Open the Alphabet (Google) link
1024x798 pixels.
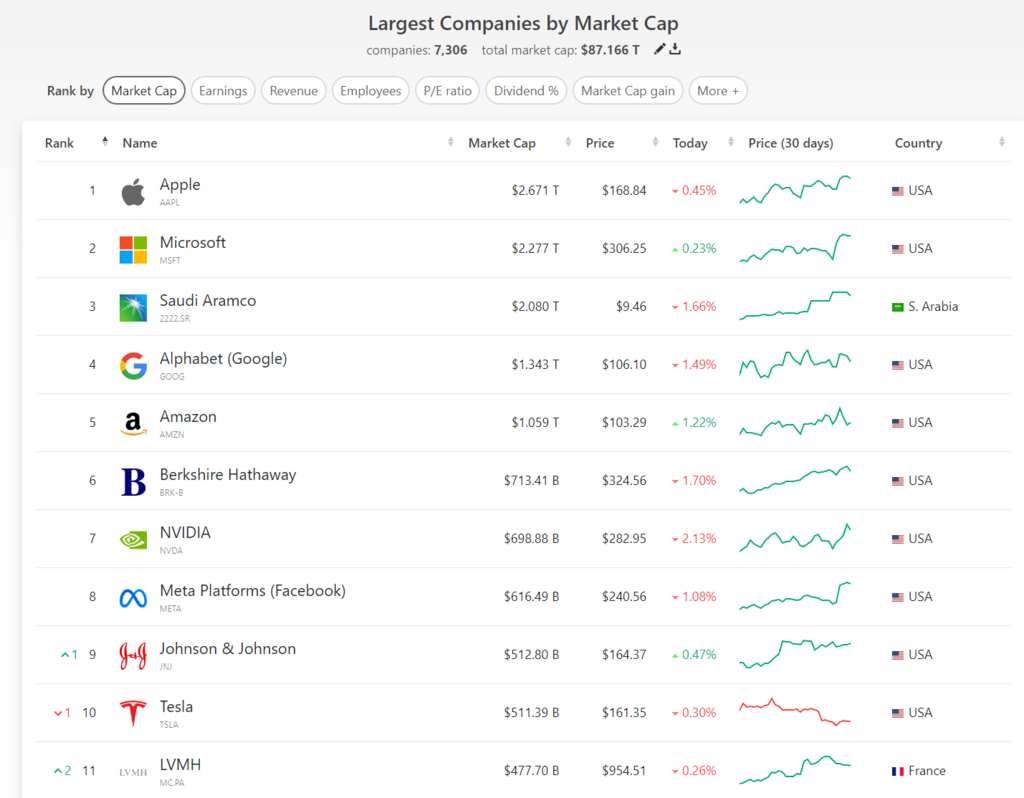click(x=223, y=359)
